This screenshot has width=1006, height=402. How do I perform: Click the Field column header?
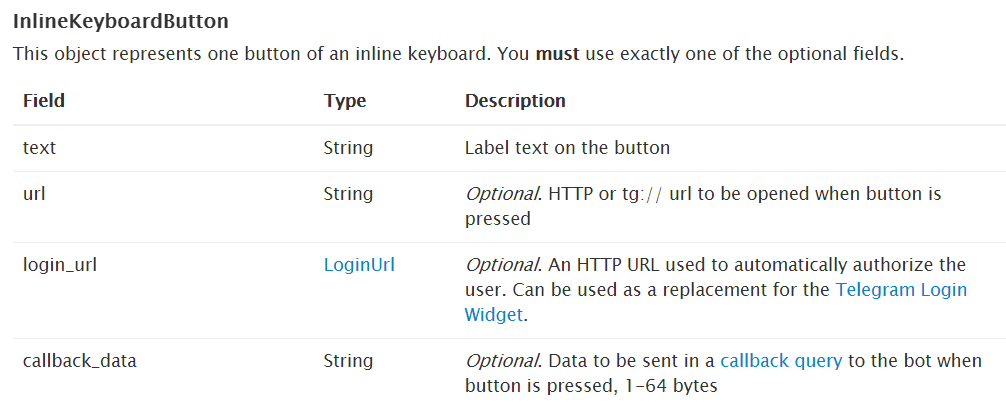click(x=44, y=101)
